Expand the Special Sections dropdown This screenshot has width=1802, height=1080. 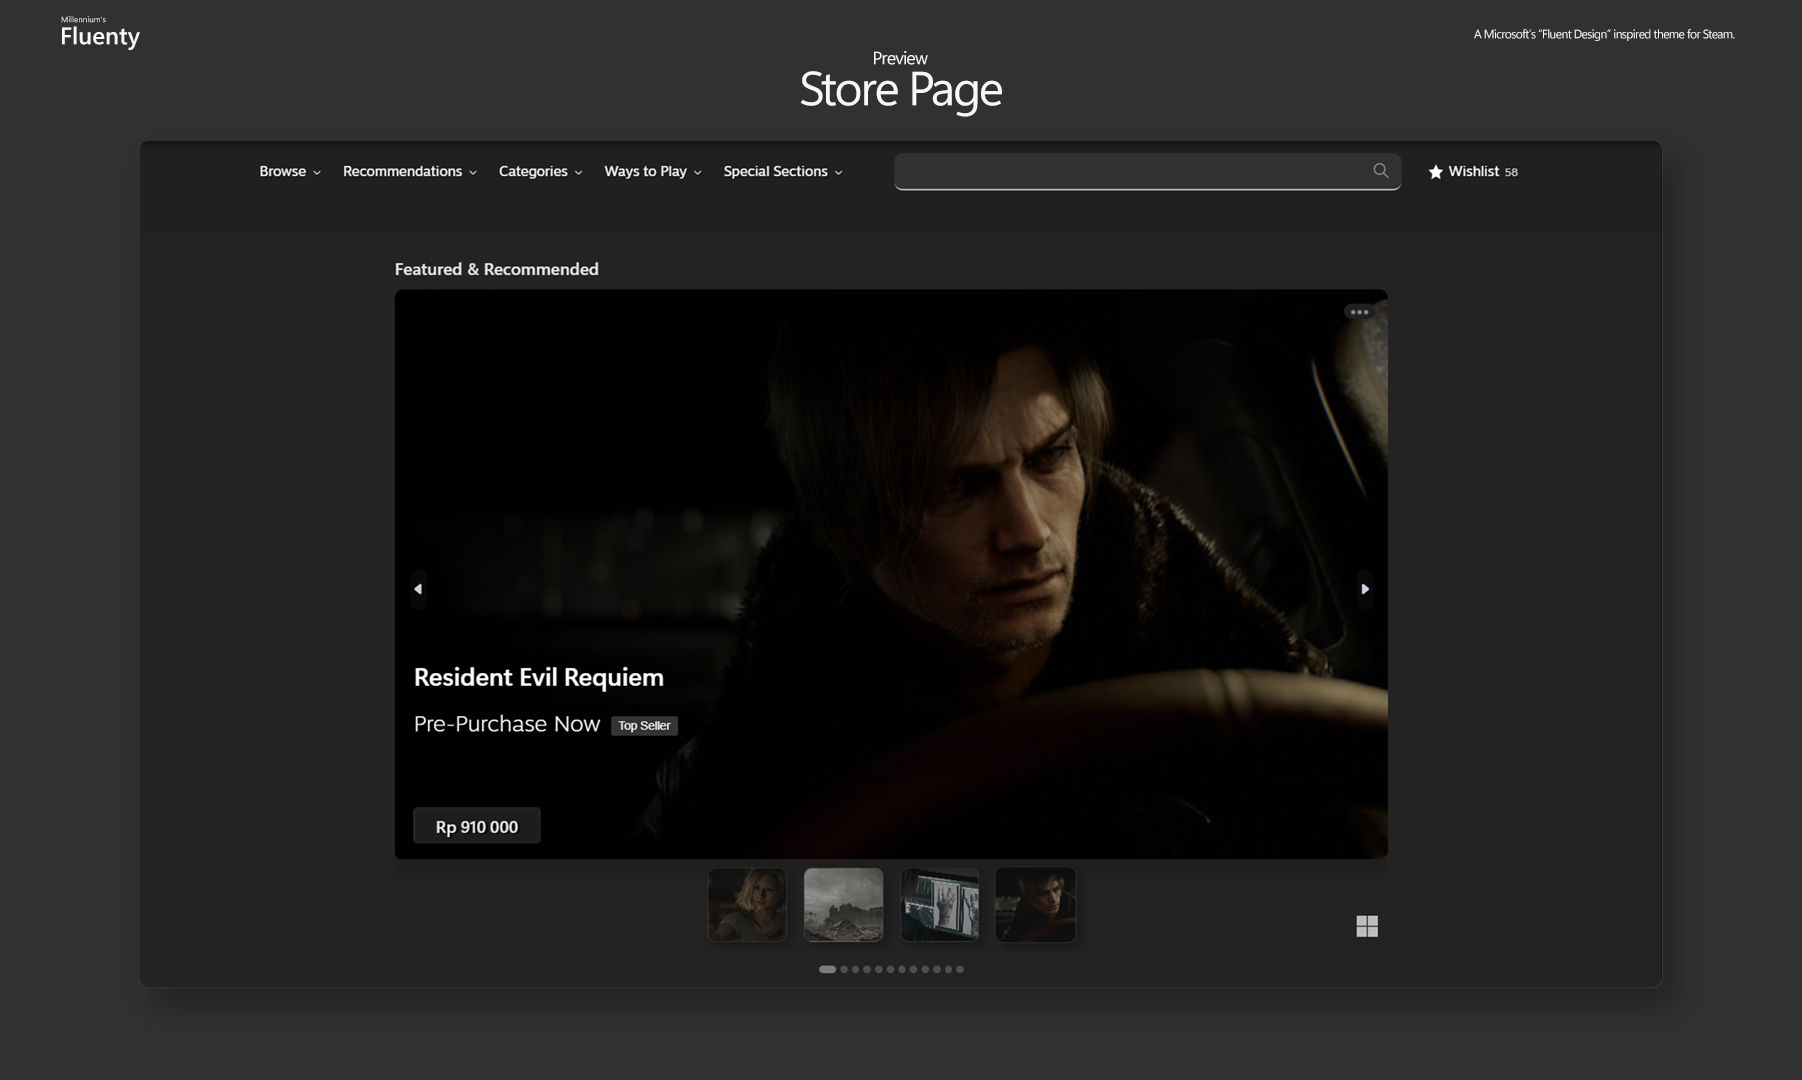click(x=783, y=172)
